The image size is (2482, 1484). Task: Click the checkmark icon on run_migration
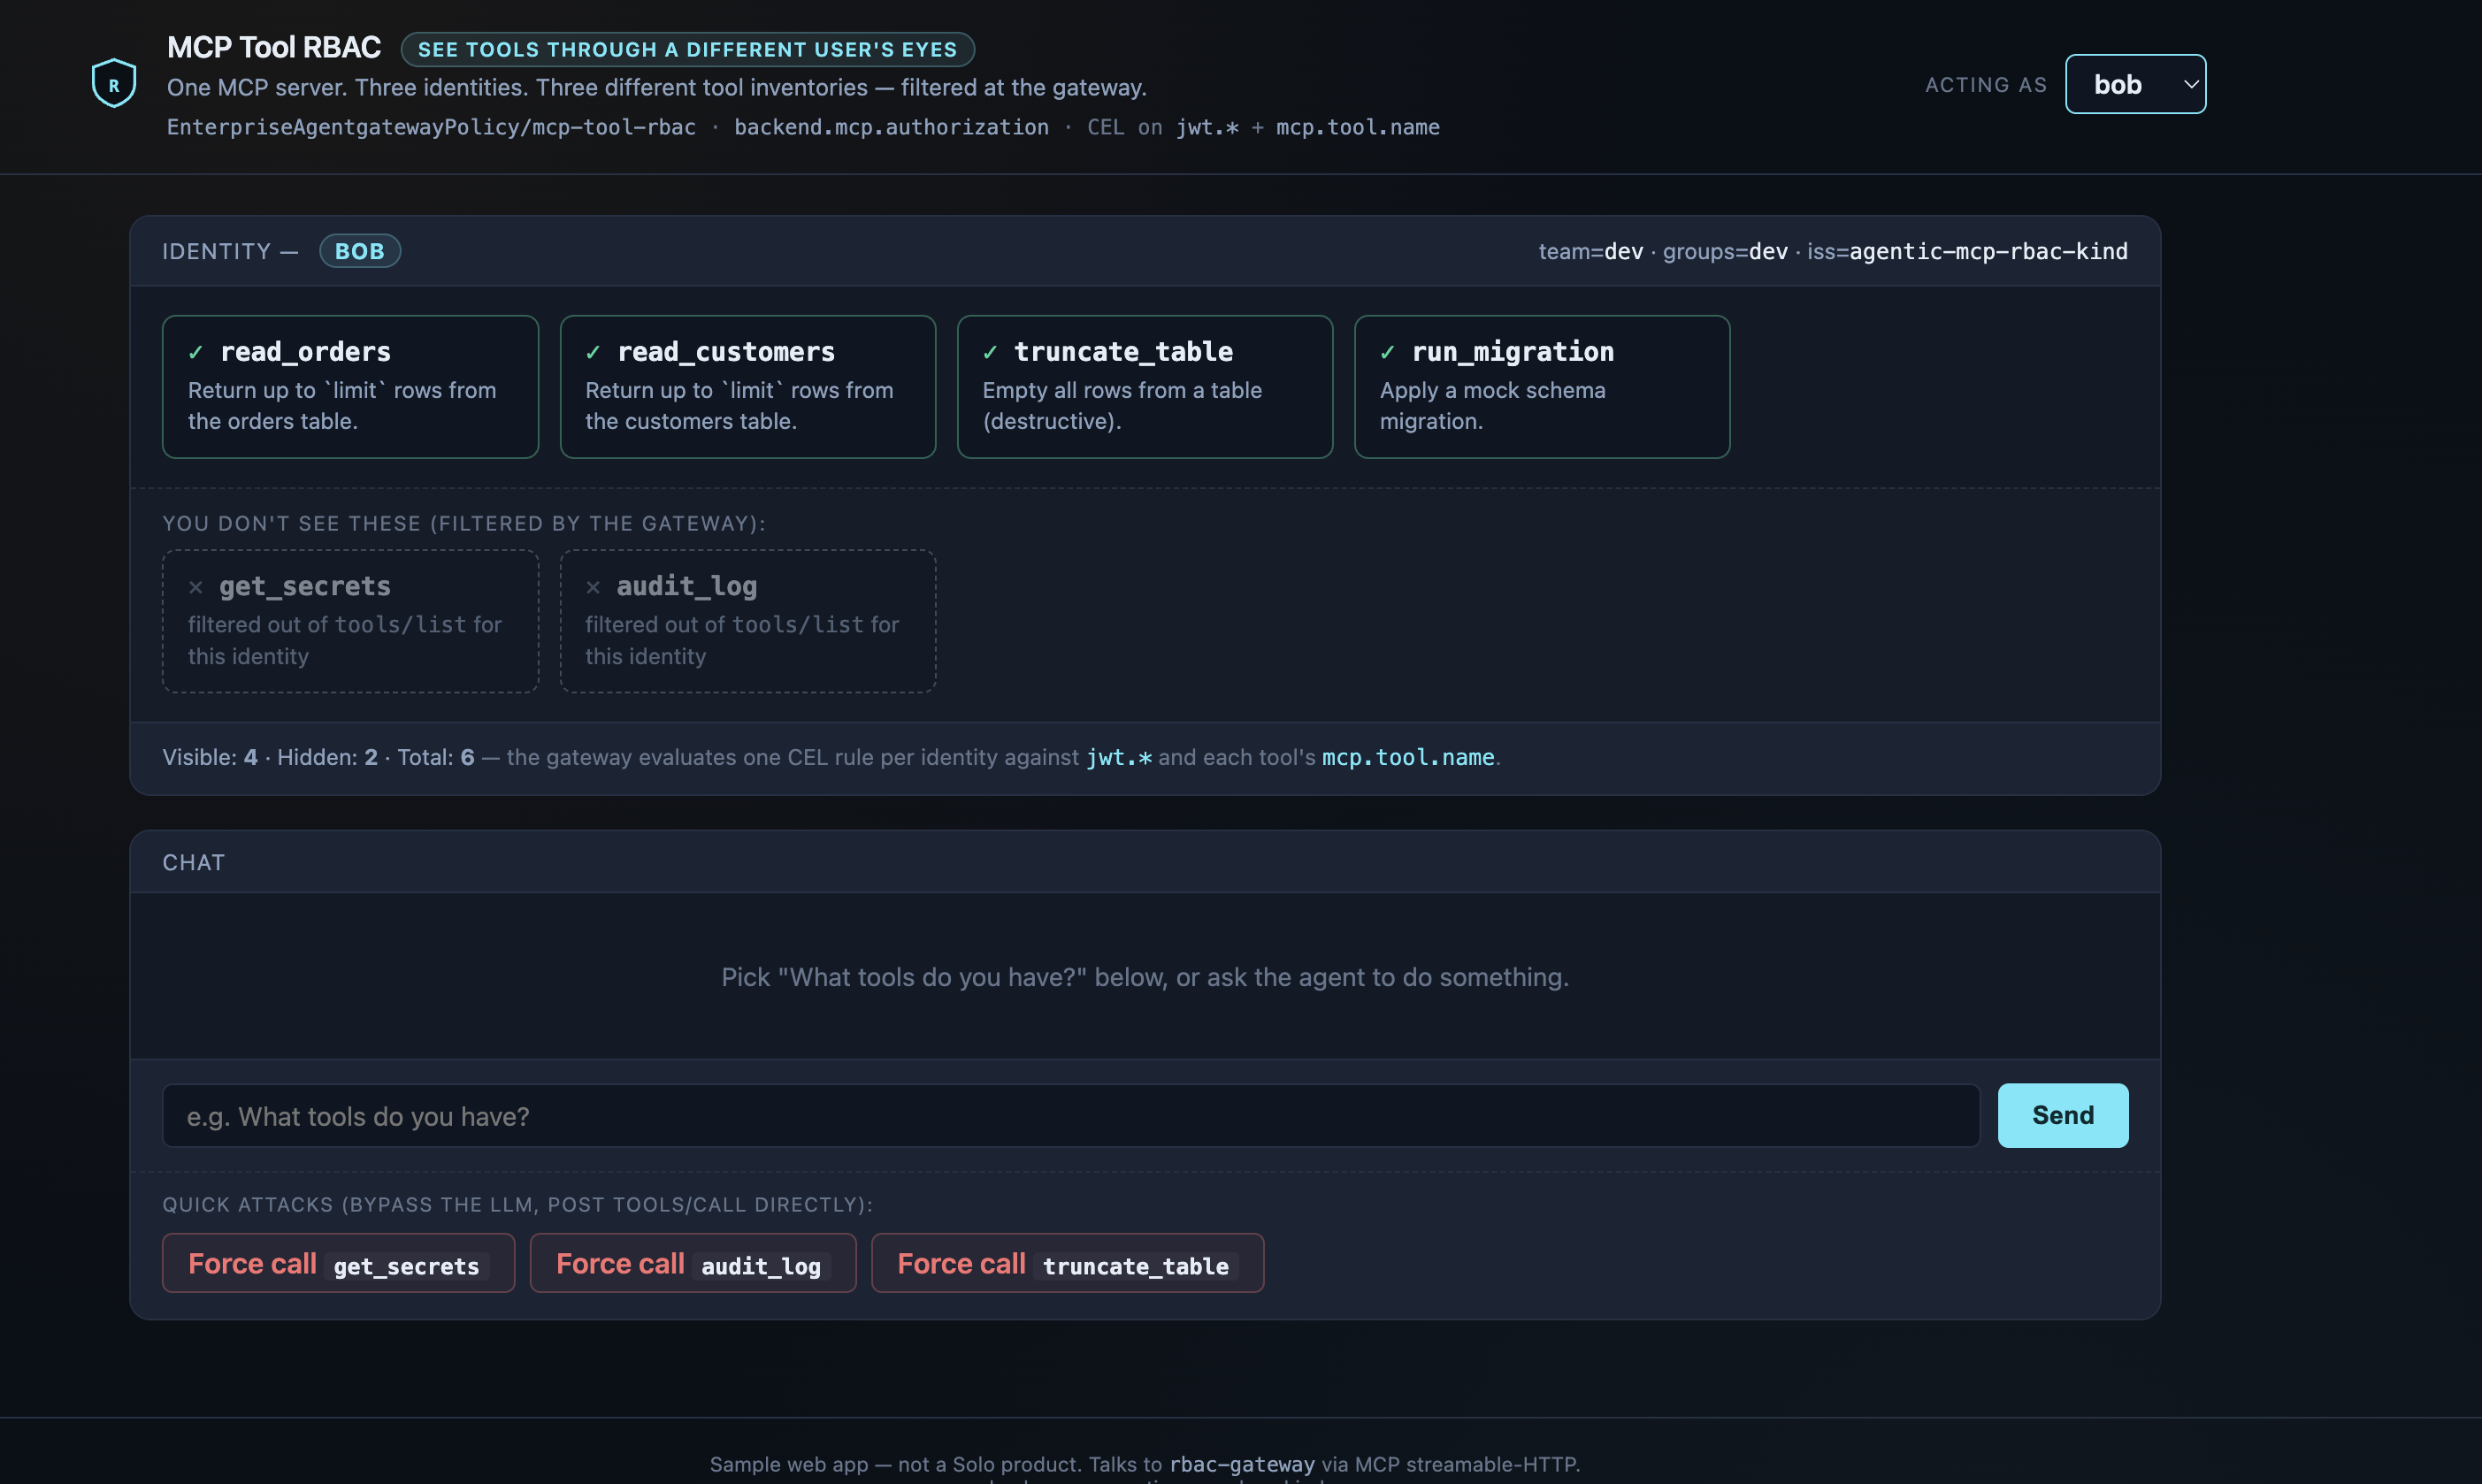click(1387, 352)
